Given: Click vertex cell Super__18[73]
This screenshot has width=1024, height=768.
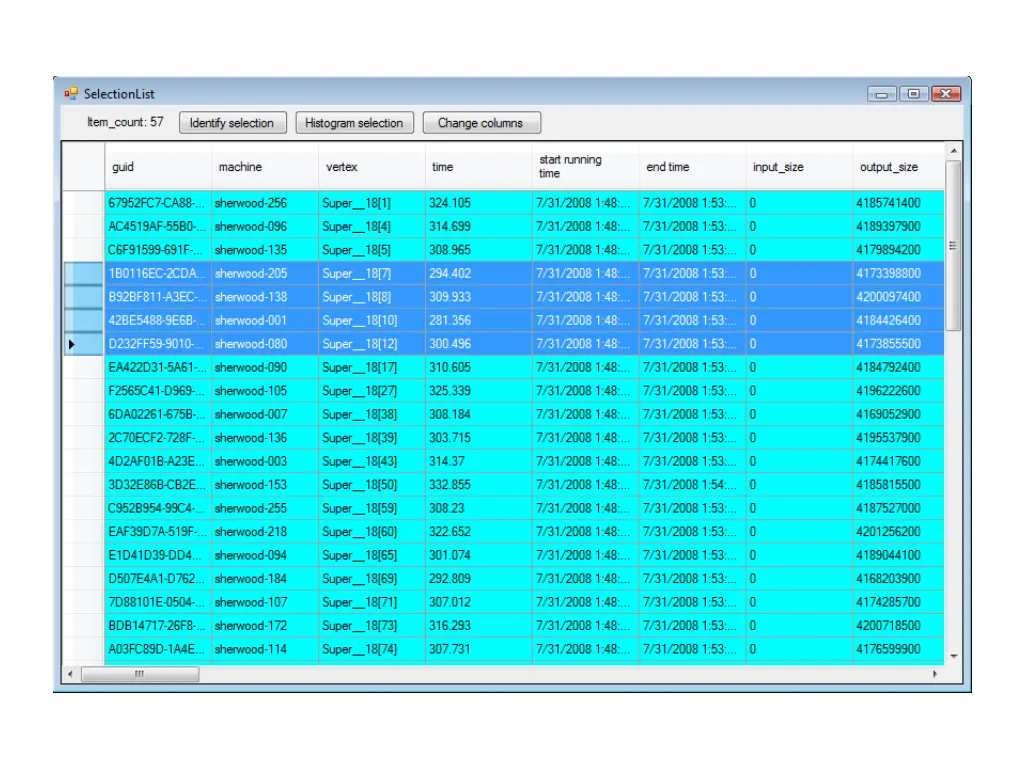Looking at the screenshot, I should (372, 626).
